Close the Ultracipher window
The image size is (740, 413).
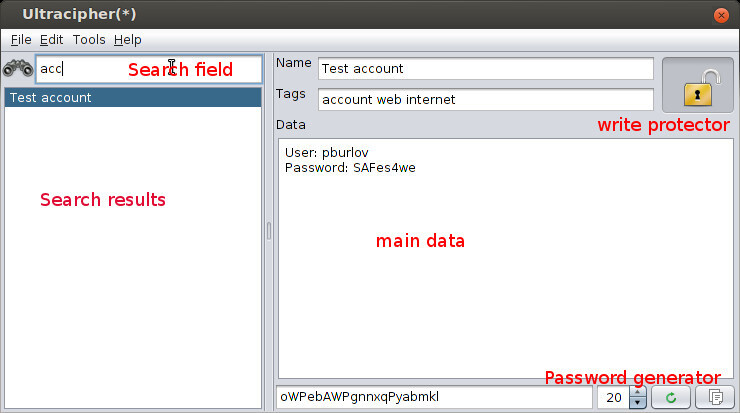(721, 15)
